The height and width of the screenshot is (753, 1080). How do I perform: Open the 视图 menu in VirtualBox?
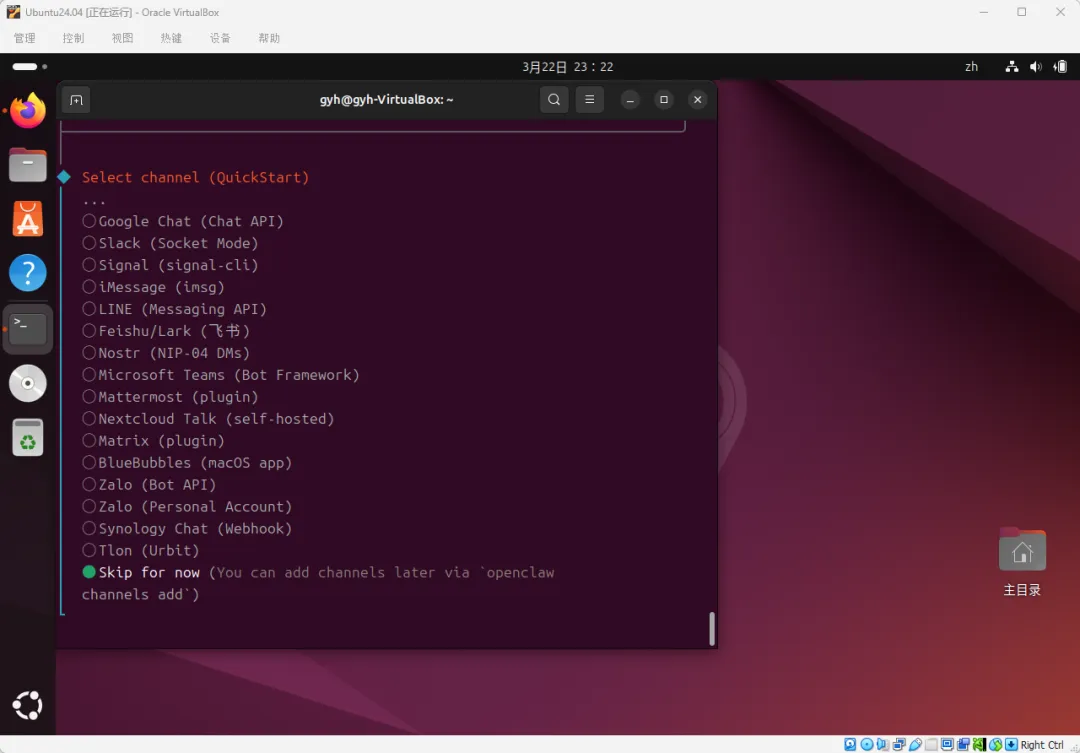123,39
